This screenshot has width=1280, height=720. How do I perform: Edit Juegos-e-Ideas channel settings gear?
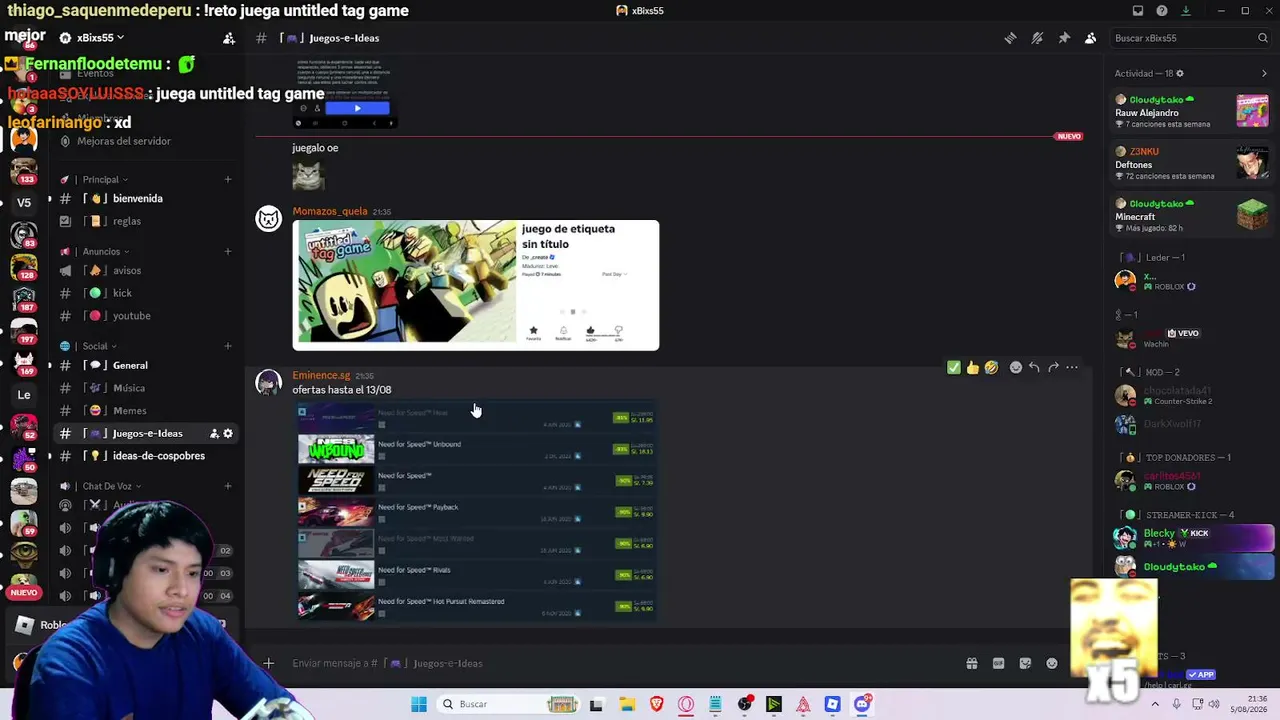[228, 433]
